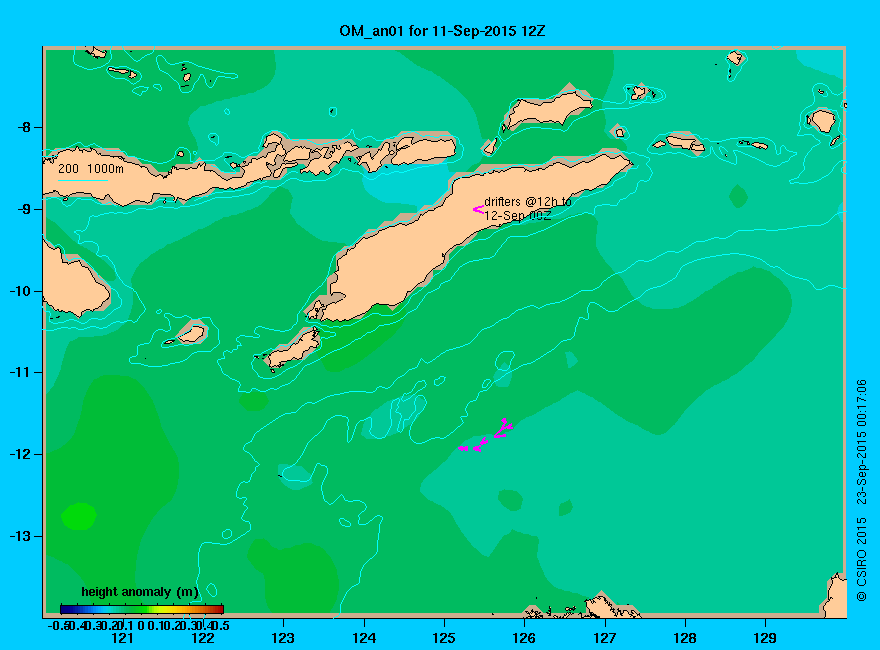
Task: Click the "23-Sep-2015 00:17:06" timestamp
Action: point(861,442)
